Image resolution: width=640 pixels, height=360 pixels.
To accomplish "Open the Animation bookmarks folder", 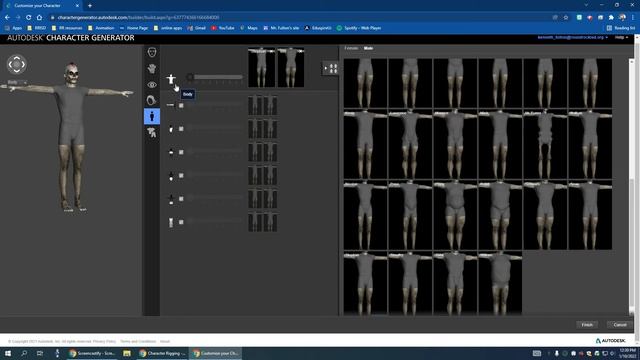I will (x=101, y=28).
